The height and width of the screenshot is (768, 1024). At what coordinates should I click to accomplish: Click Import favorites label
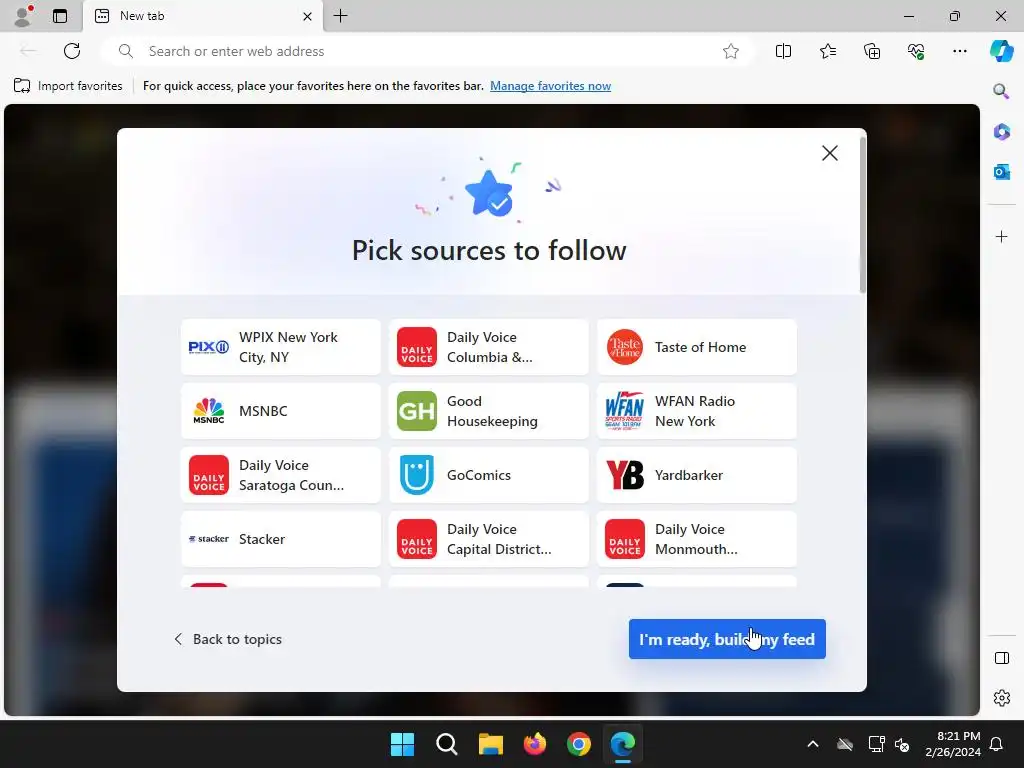80,86
